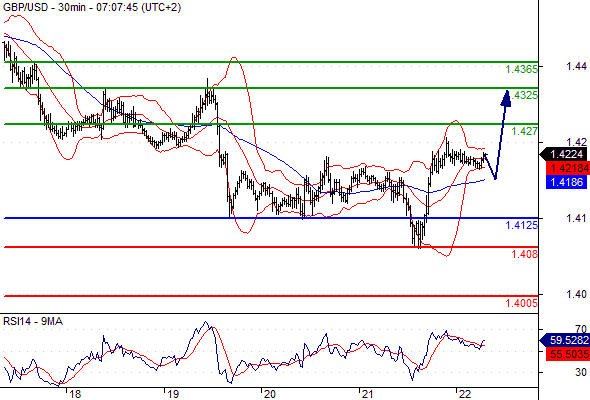Select the red 1.408 support label
590x400 pixels.
tap(525, 254)
